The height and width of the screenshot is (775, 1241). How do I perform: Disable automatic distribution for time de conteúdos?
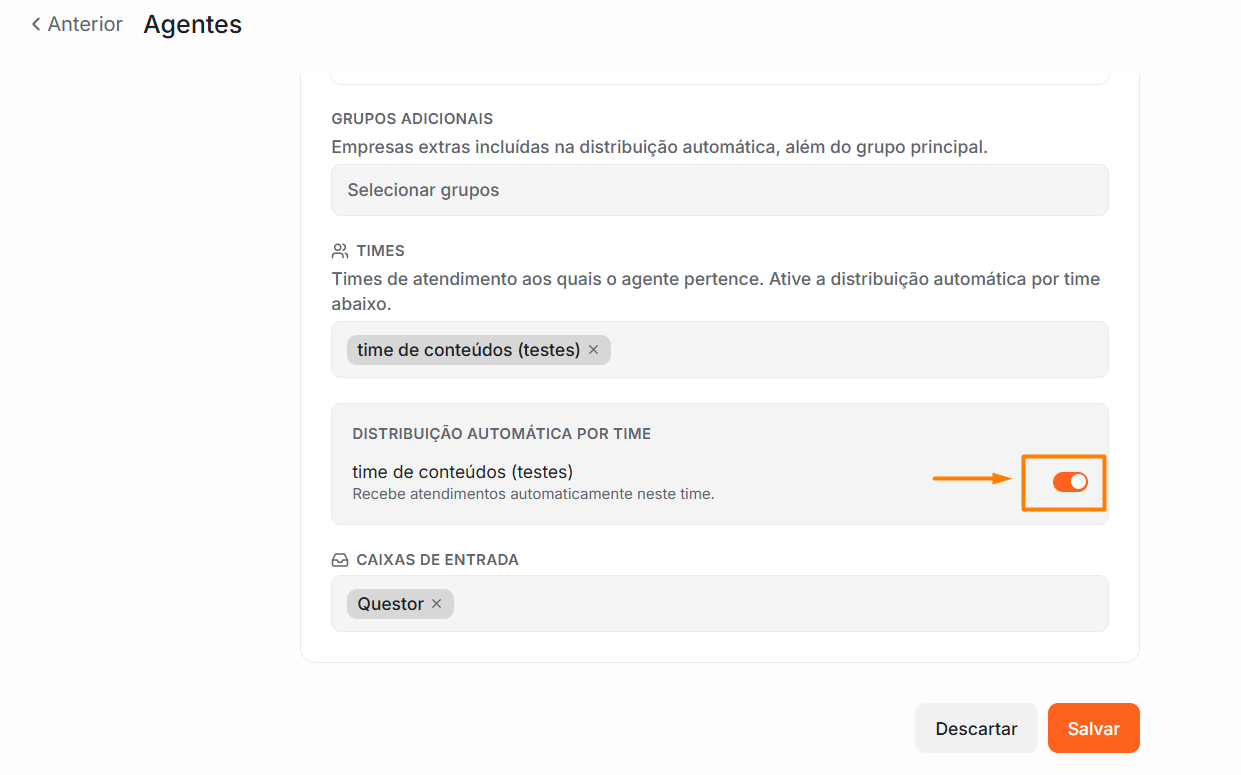(1070, 482)
